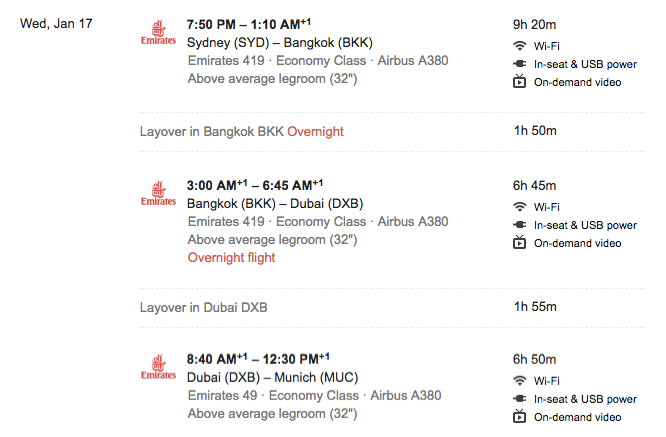Click Wi-Fi icon on the 9h 20m flight
The image size is (666, 437).
(519, 45)
